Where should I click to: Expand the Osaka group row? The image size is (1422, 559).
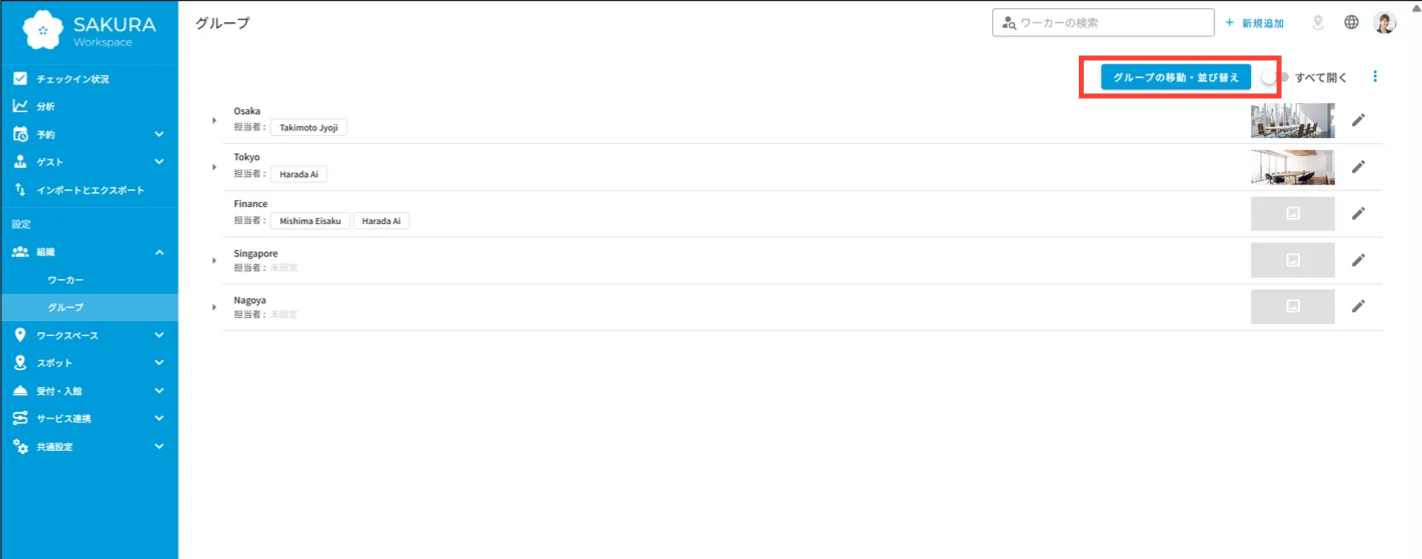click(x=214, y=120)
